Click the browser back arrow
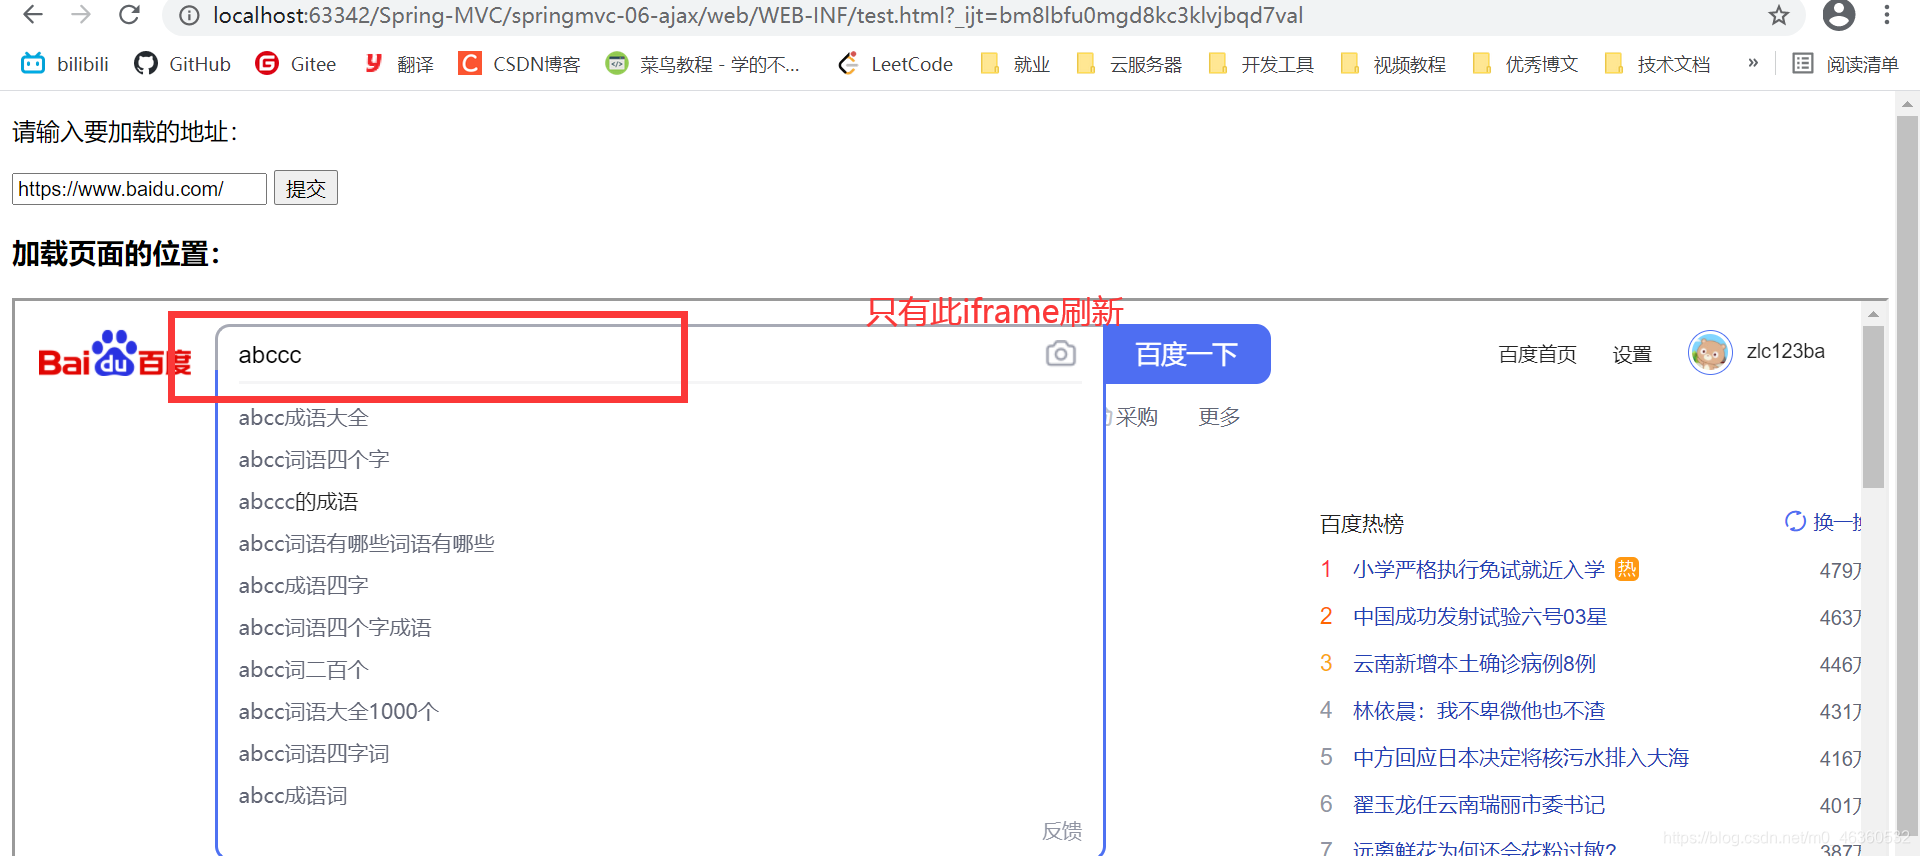Viewport: 1920px width, 856px height. click(x=33, y=15)
